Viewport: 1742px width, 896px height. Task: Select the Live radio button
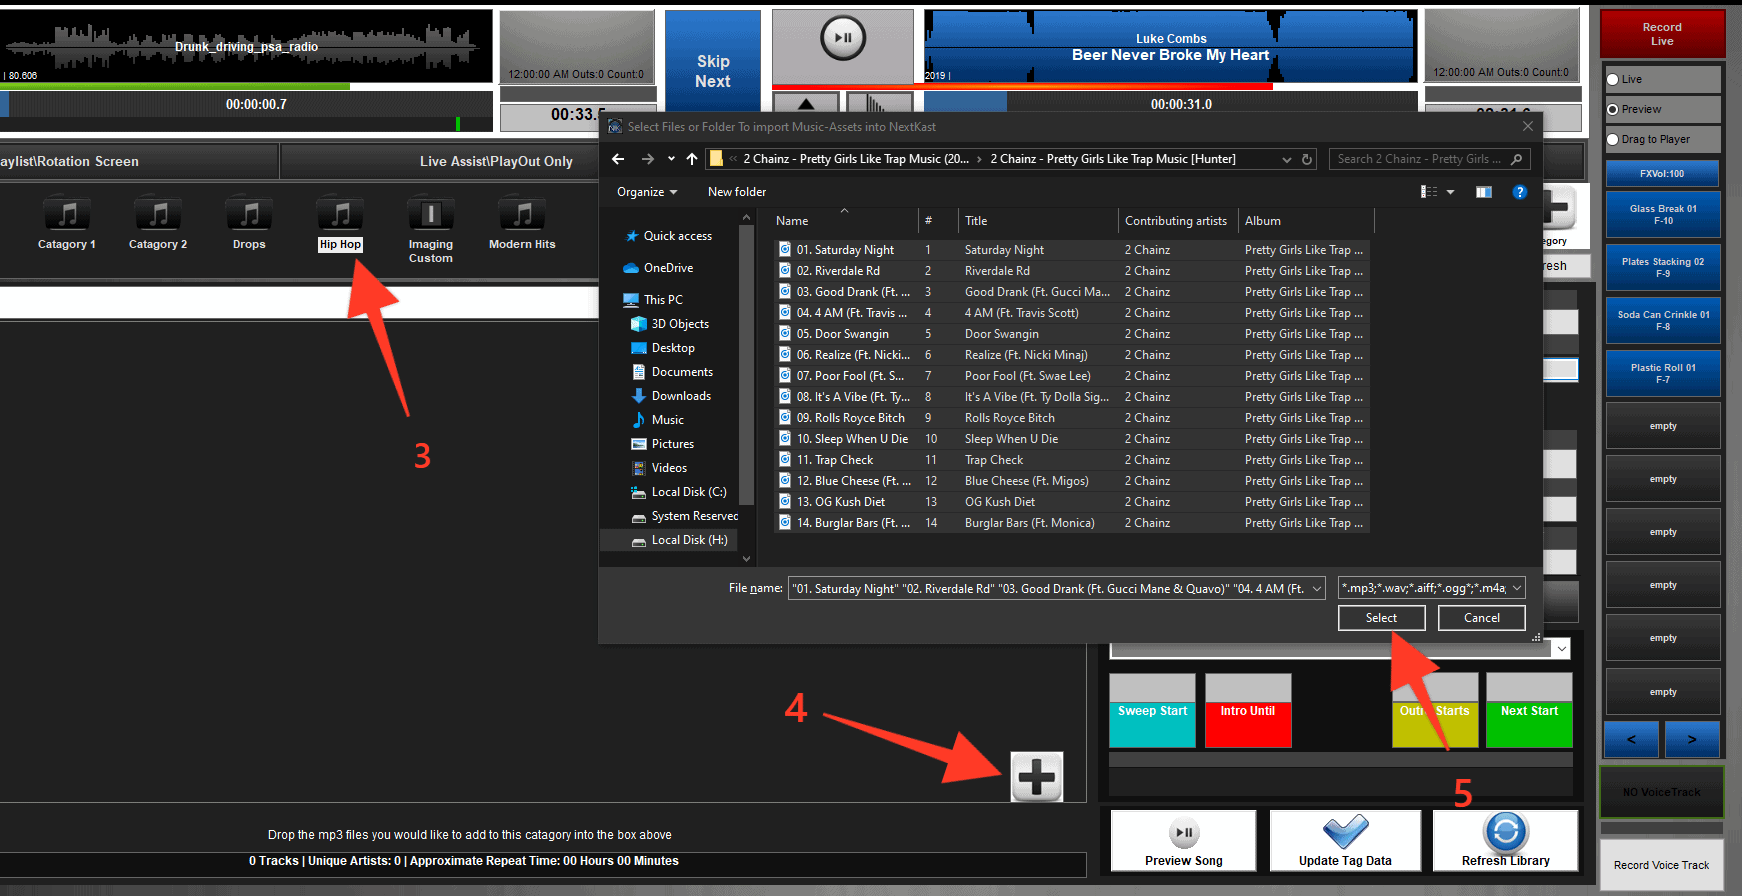(x=1613, y=80)
